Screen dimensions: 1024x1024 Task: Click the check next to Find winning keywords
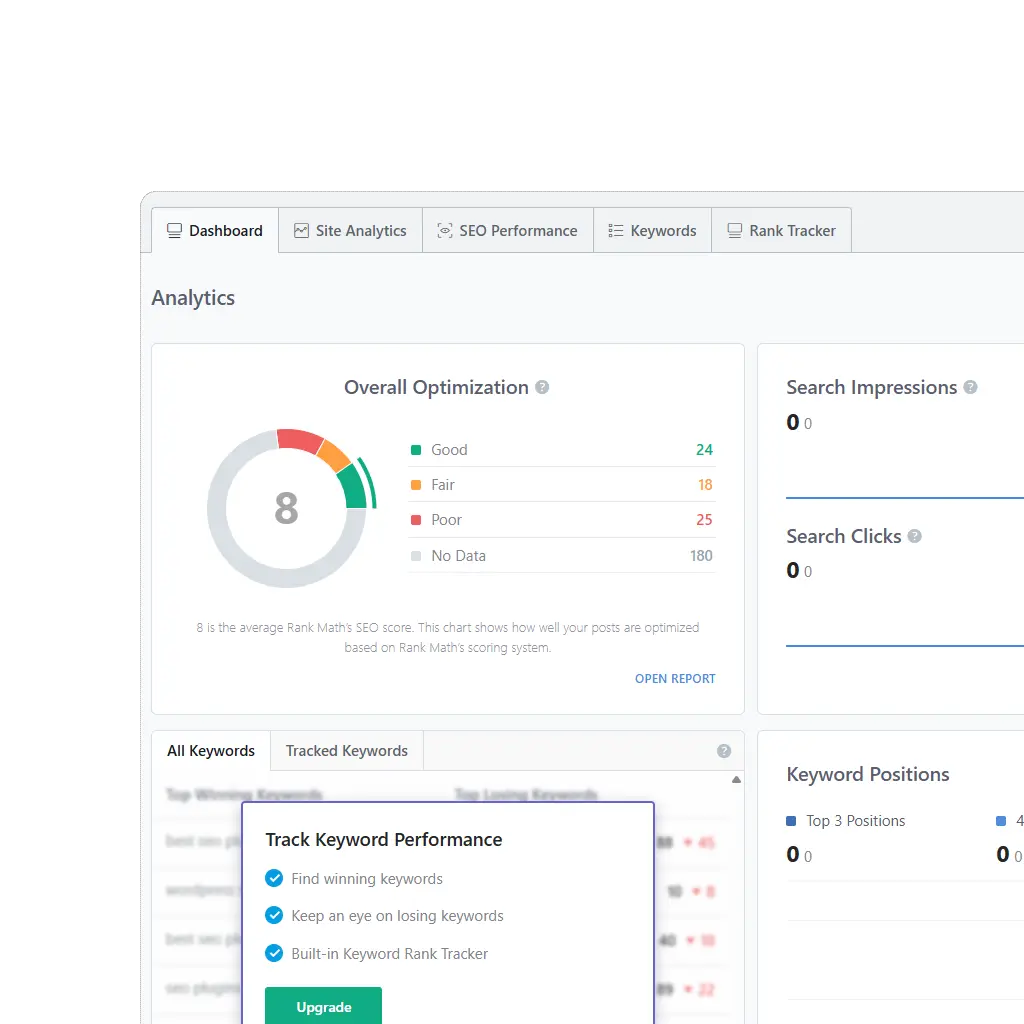pyautogui.click(x=274, y=878)
